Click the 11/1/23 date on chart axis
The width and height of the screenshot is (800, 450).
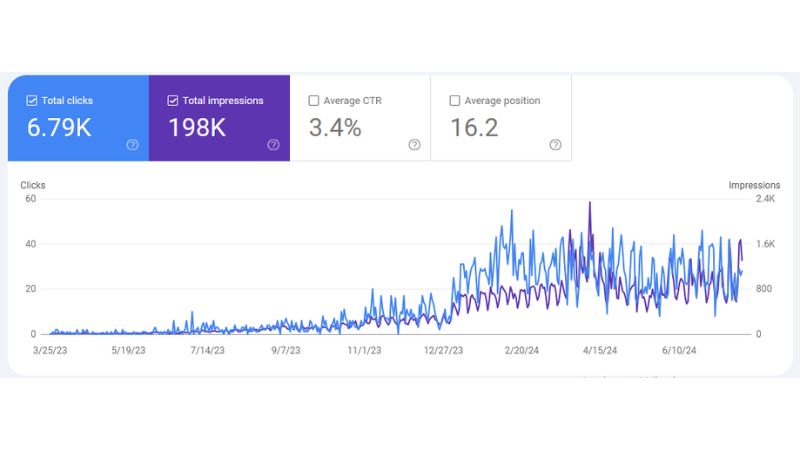(364, 351)
